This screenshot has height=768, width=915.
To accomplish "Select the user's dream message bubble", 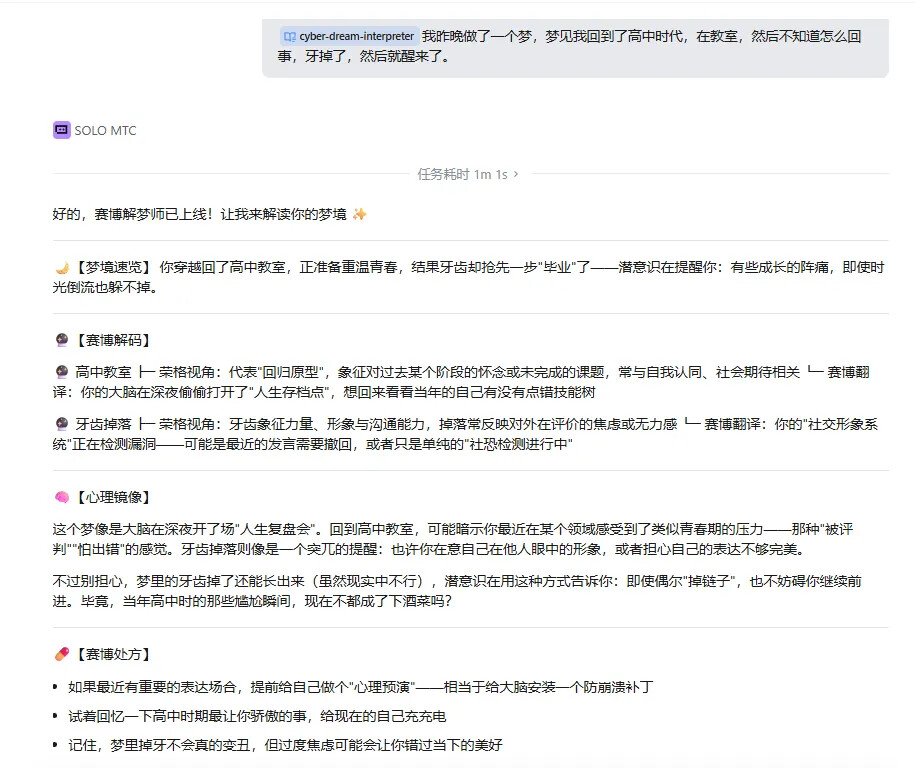I will [575, 48].
